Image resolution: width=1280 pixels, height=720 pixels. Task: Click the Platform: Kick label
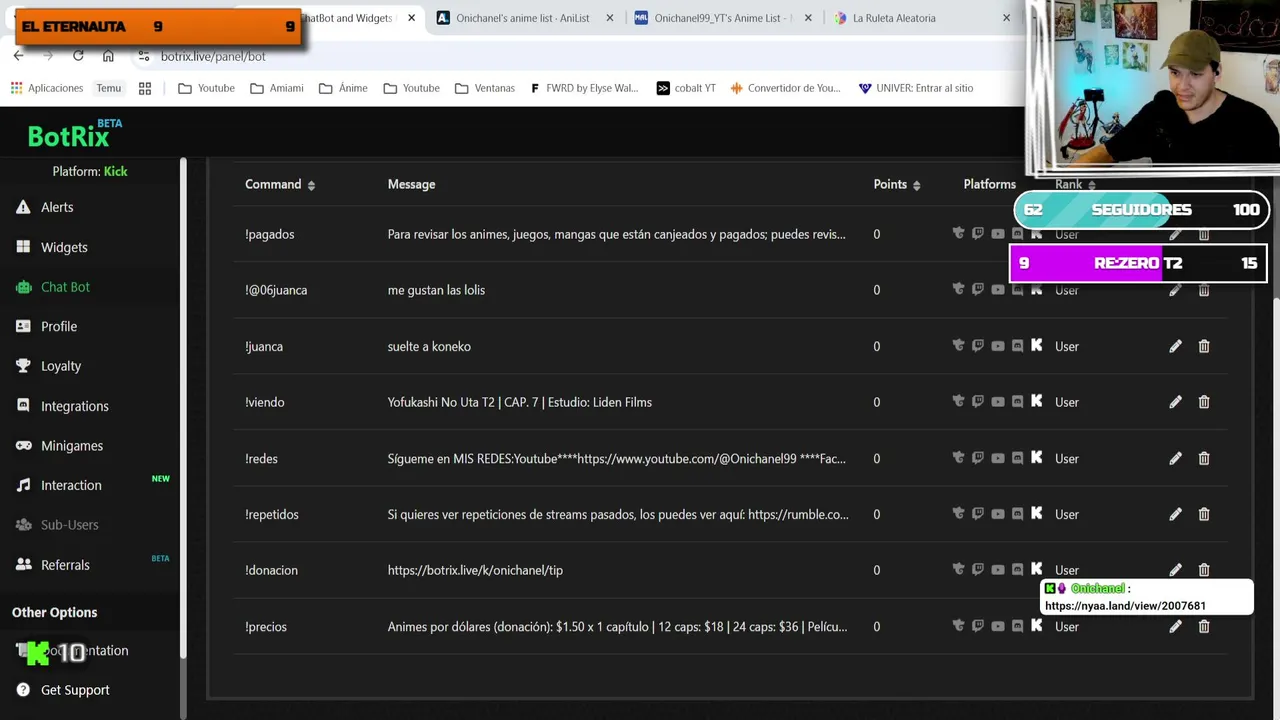90,171
